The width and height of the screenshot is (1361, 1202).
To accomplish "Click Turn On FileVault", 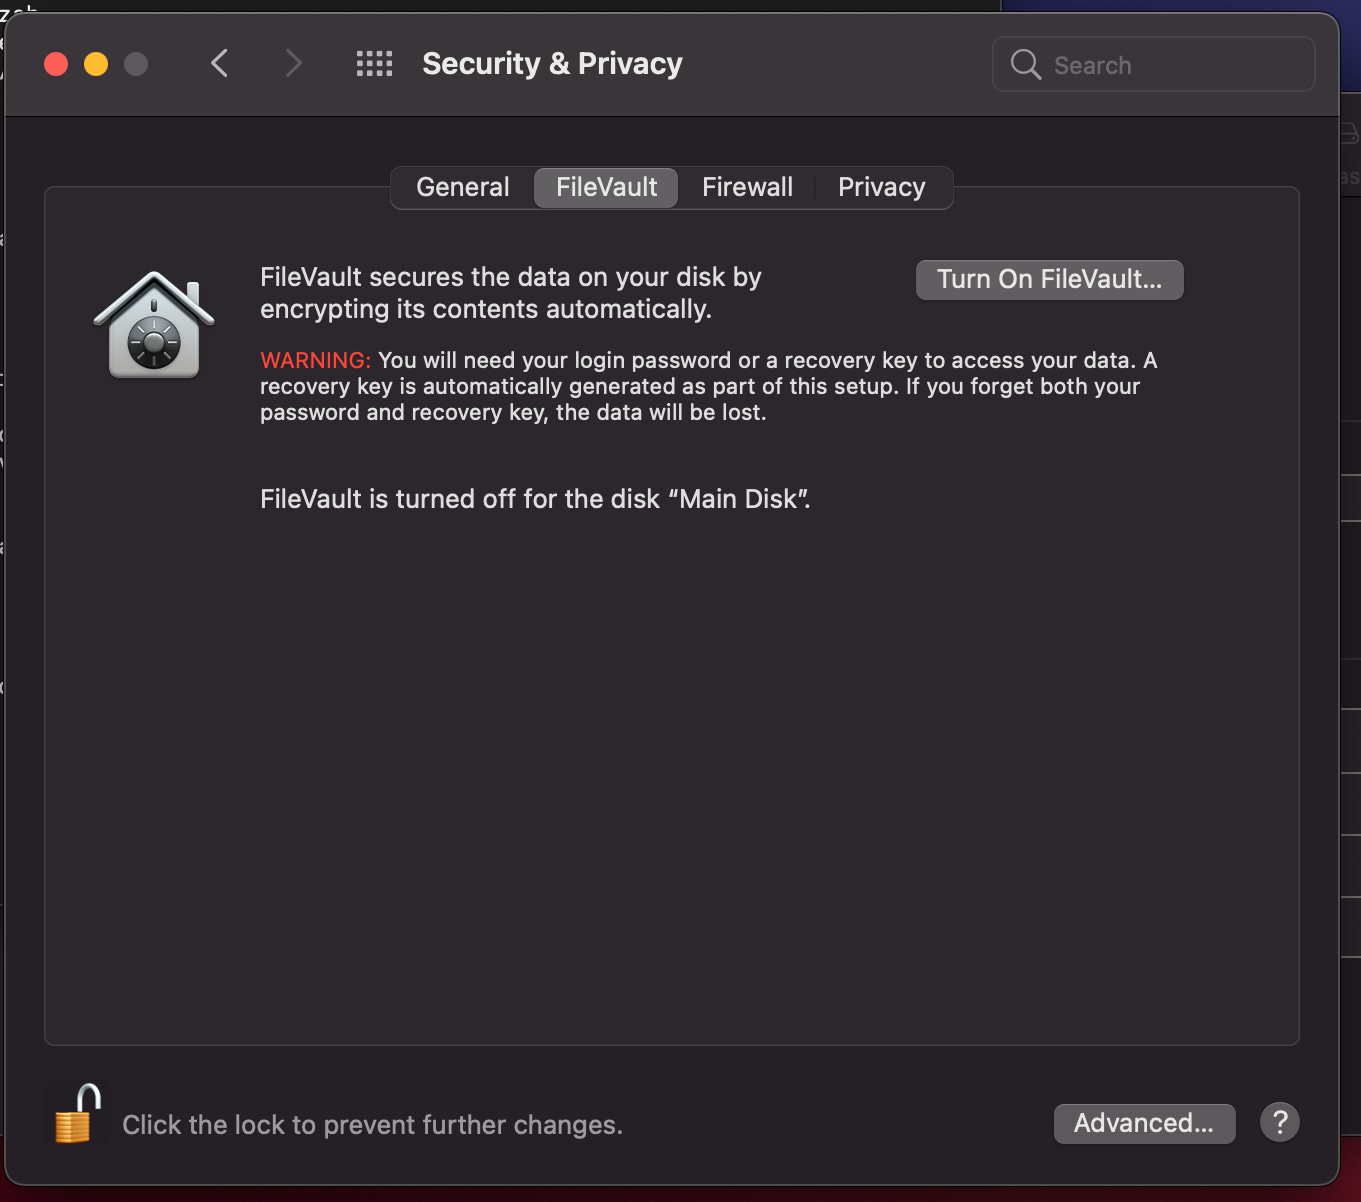I will 1049,280.
